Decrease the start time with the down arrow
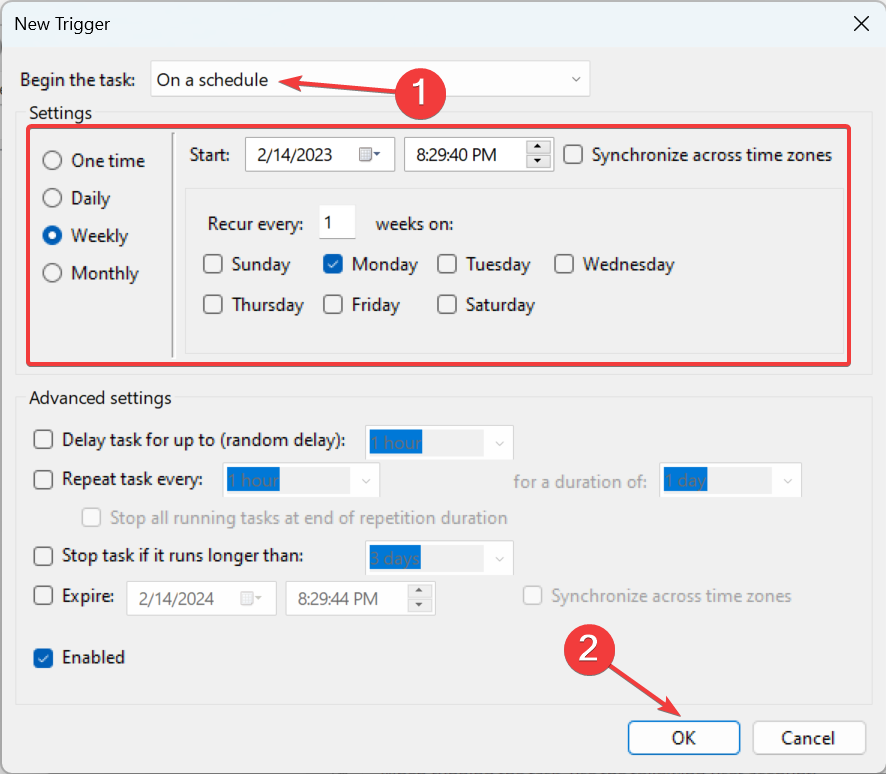This screenshot has height=774, width=886. 538,161
